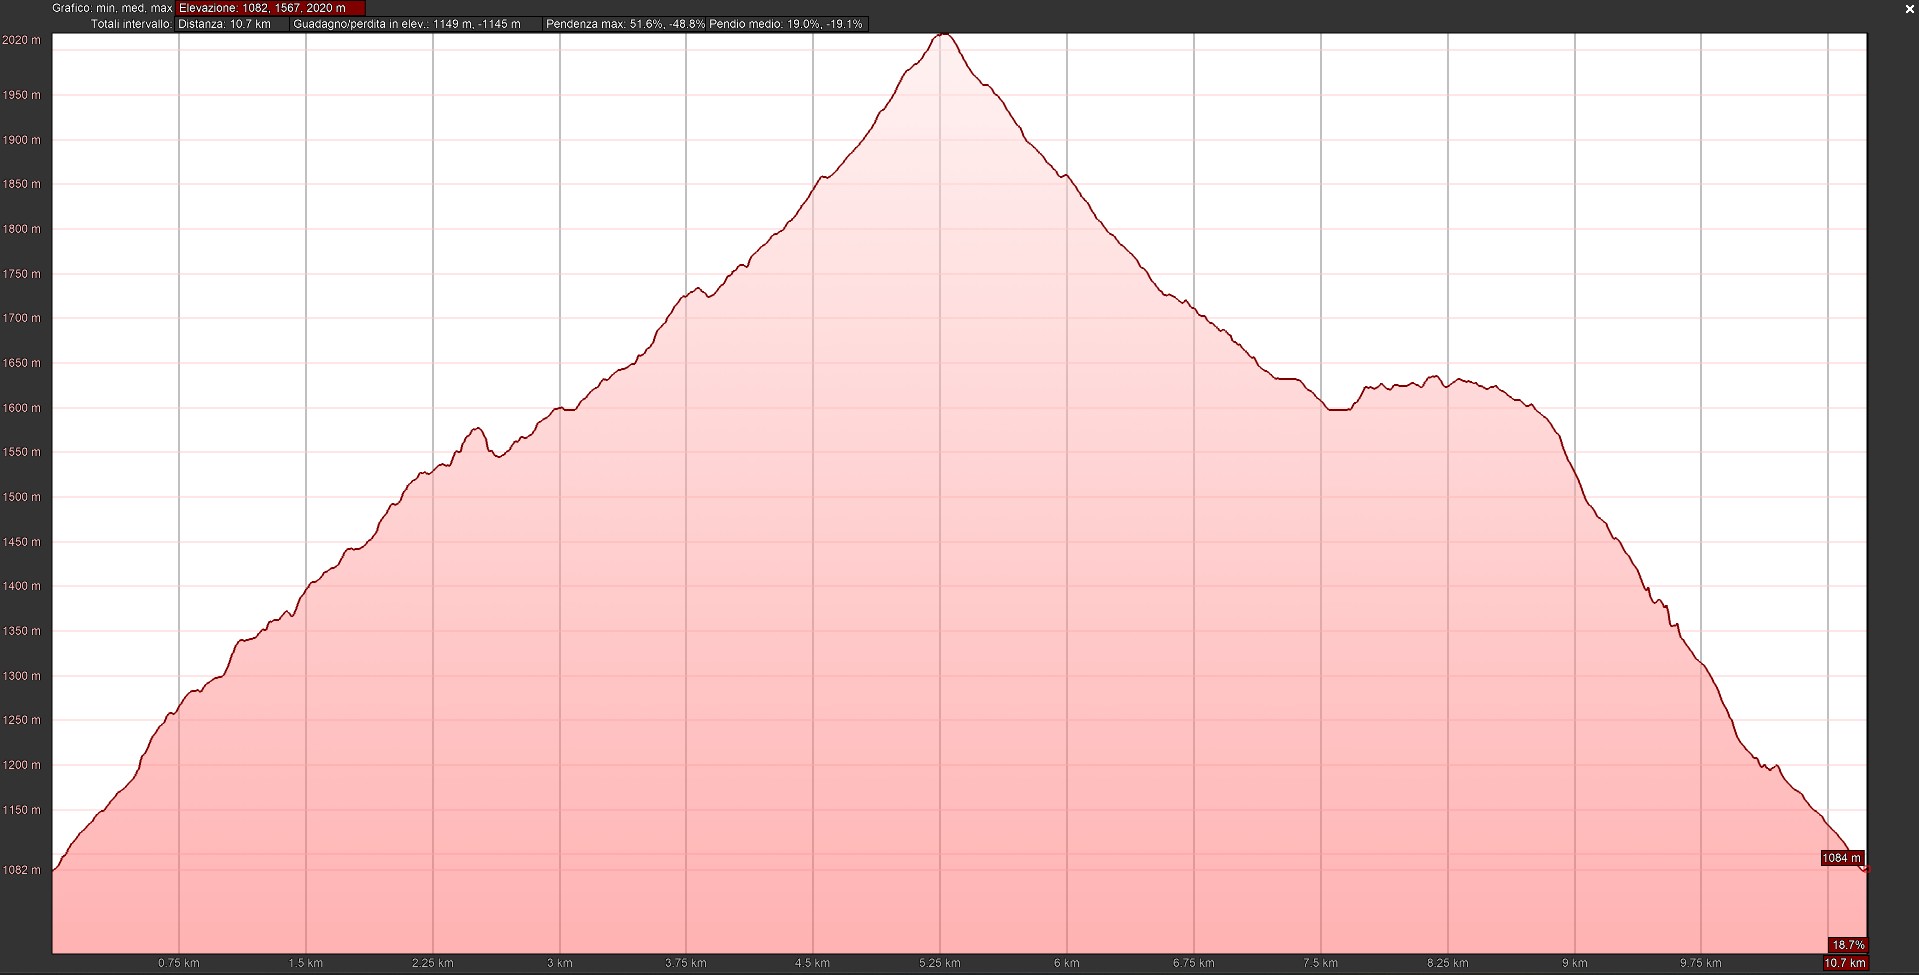Image resolution: width=1919 pixels, height=975 pixels.
Task: Click the '9.75 km' x-axis label
Action: 1701,963
